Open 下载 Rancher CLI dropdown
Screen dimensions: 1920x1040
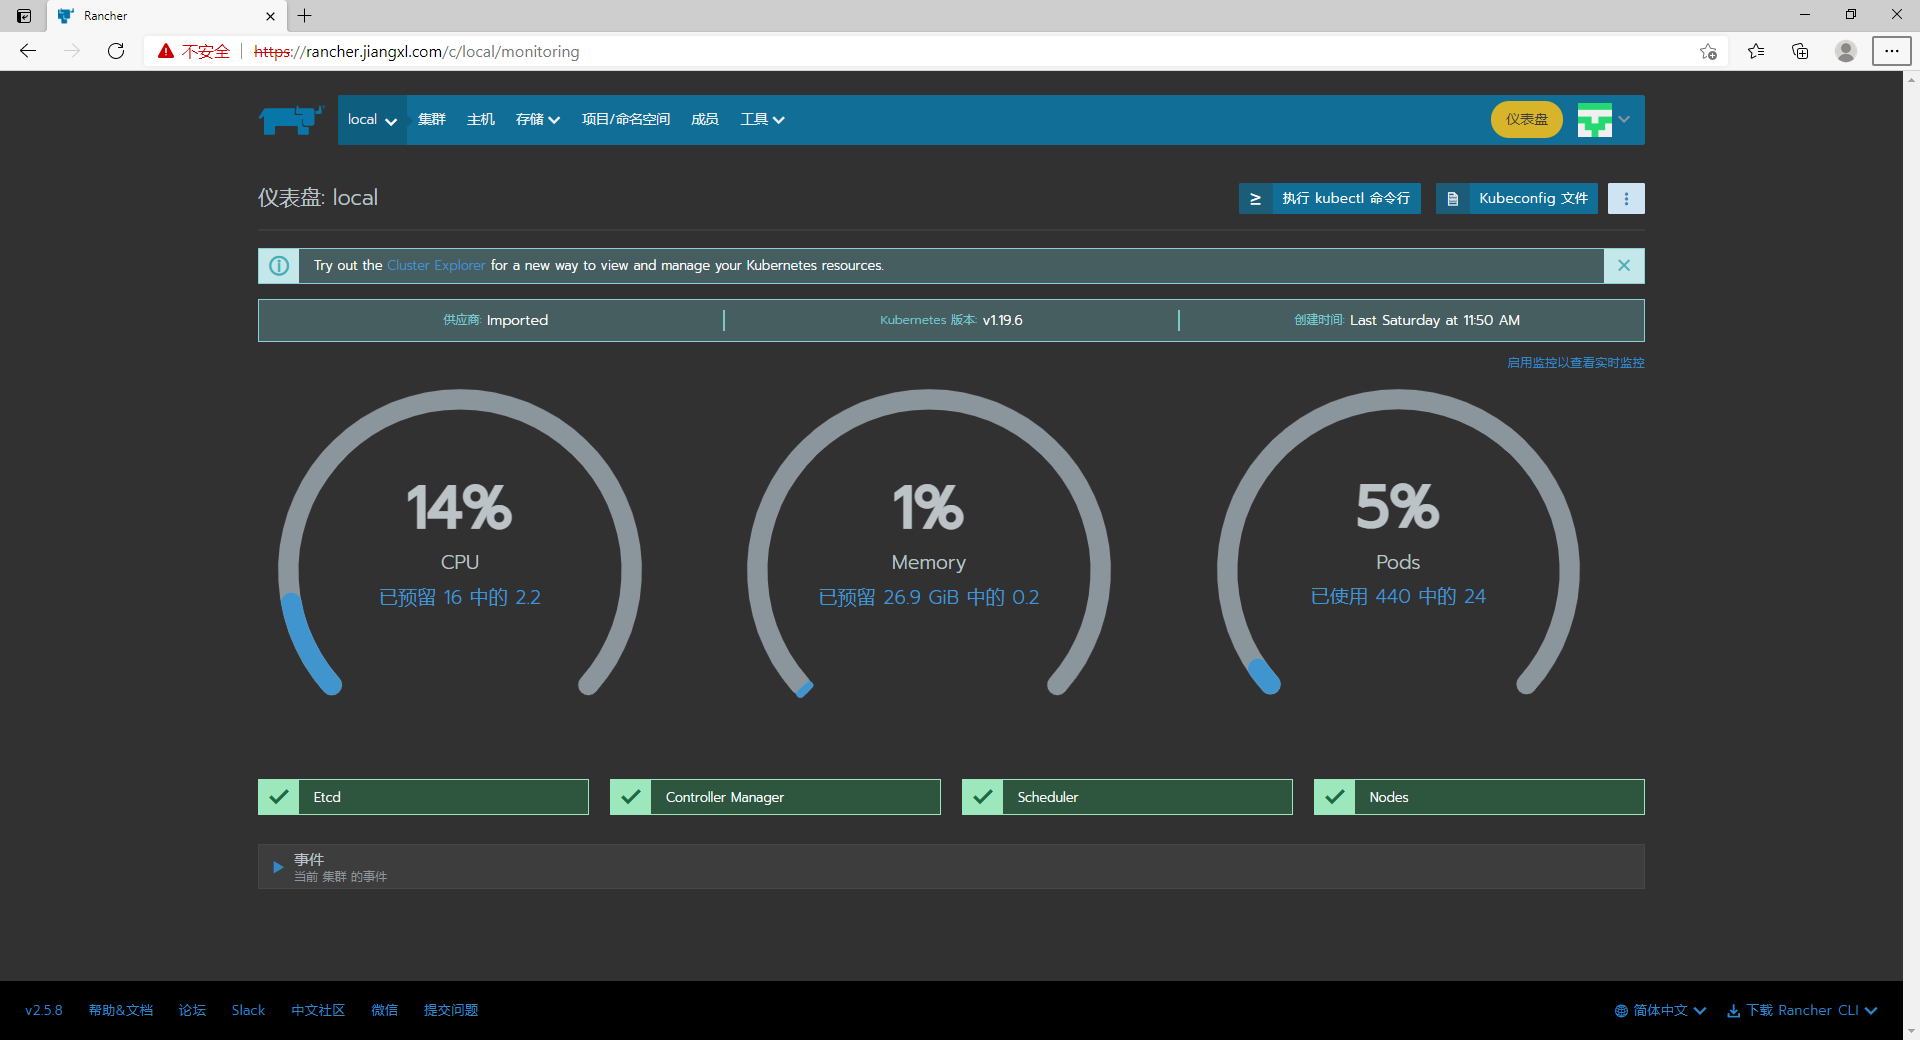(1802, 1010)
